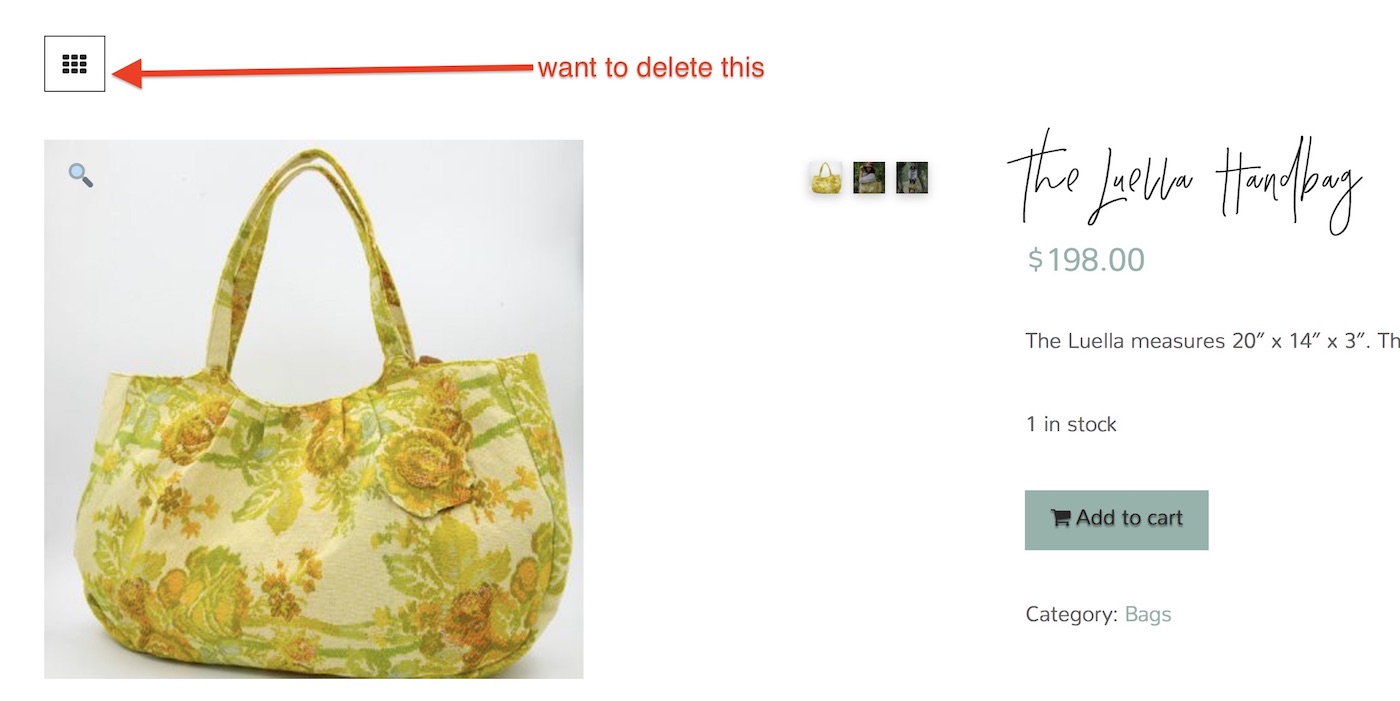
Task: Click the '1 in stock' text
Action: tap(1071, 424)
